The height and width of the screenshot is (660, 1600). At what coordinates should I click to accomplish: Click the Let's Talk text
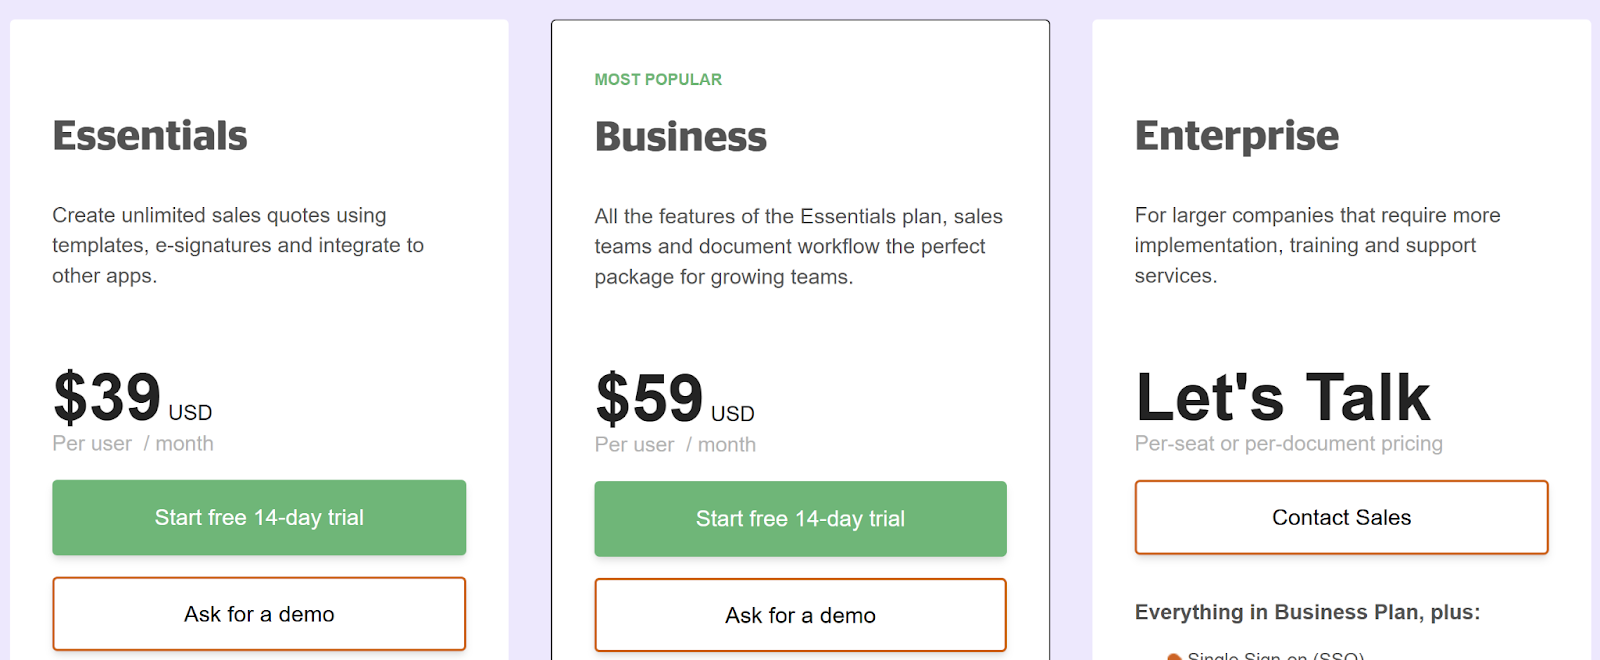tap(1283, 397)
